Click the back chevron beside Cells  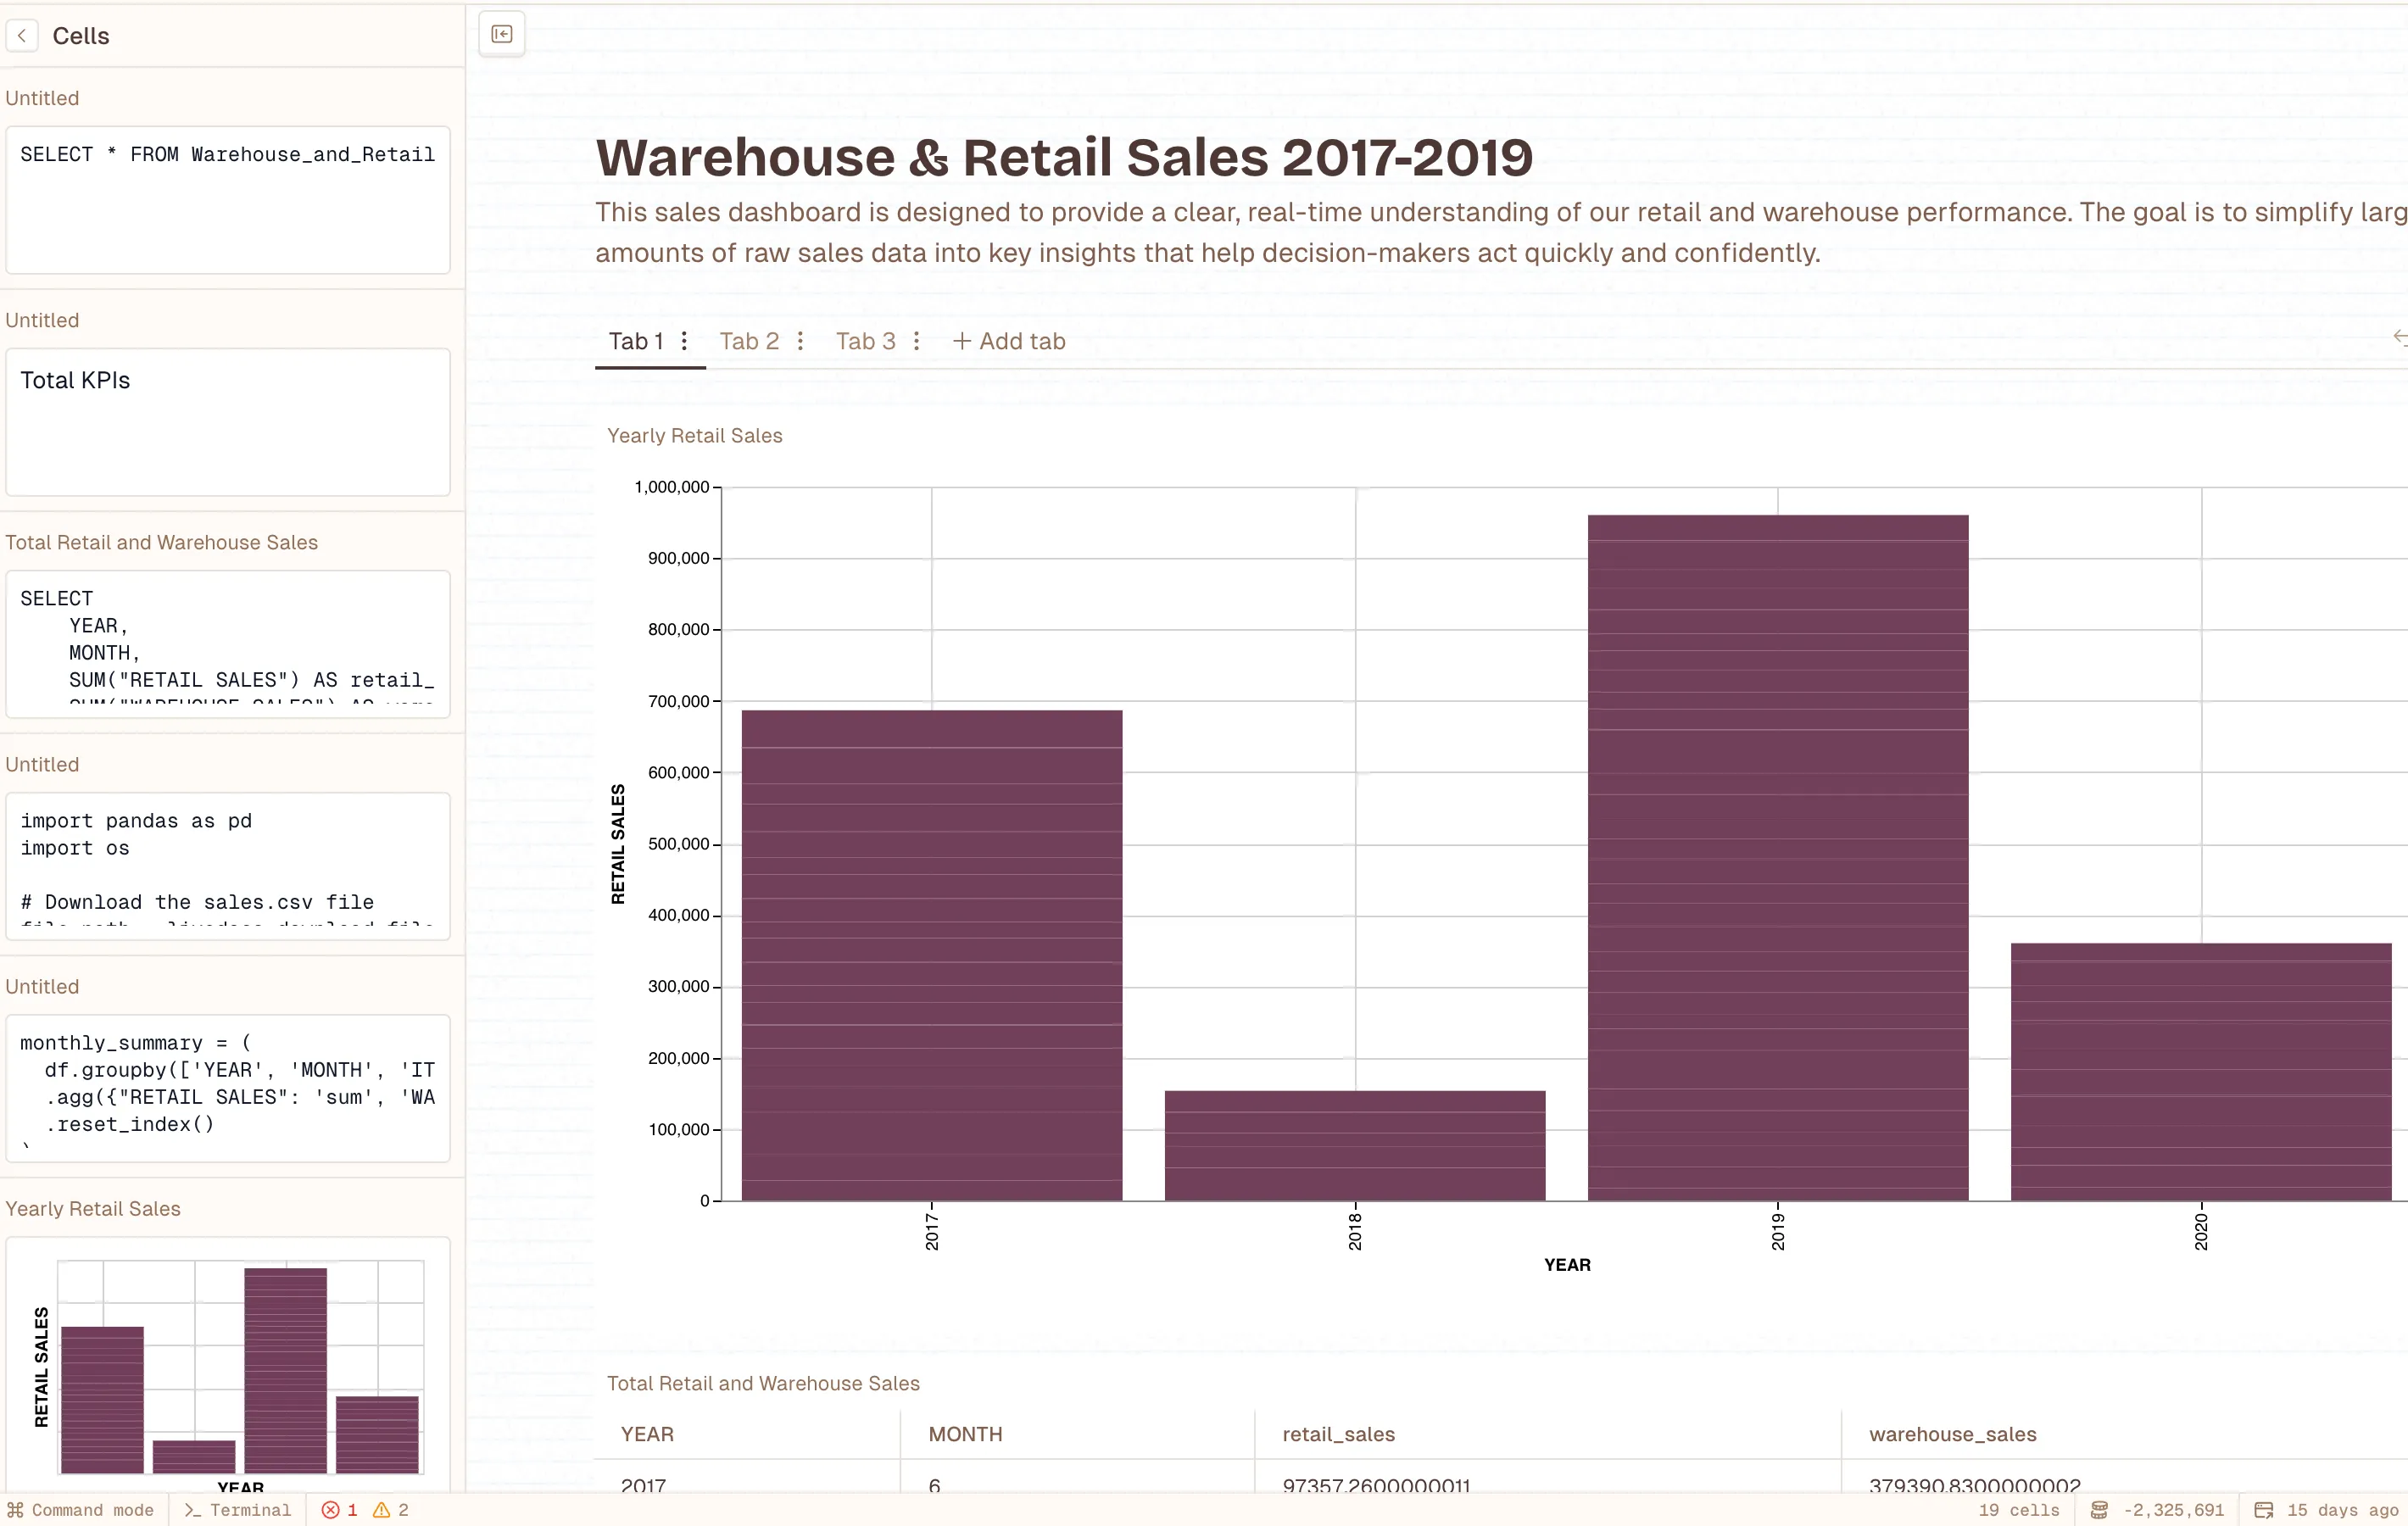22,36
